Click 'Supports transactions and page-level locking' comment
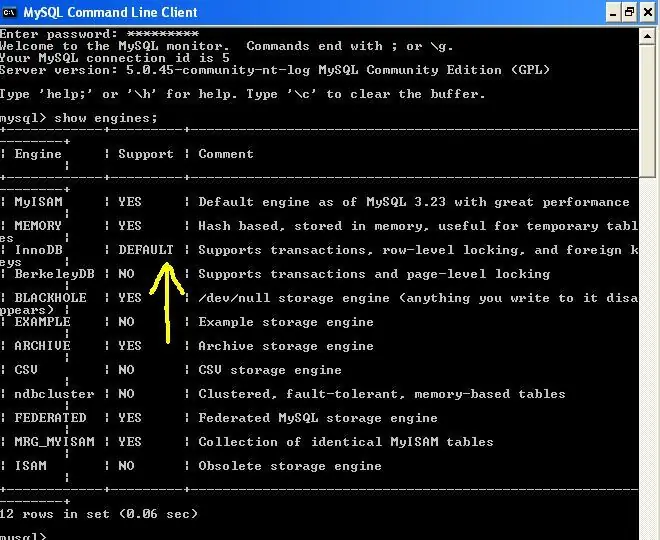Screen dimensions: 660x540 (x=374, y=274)
